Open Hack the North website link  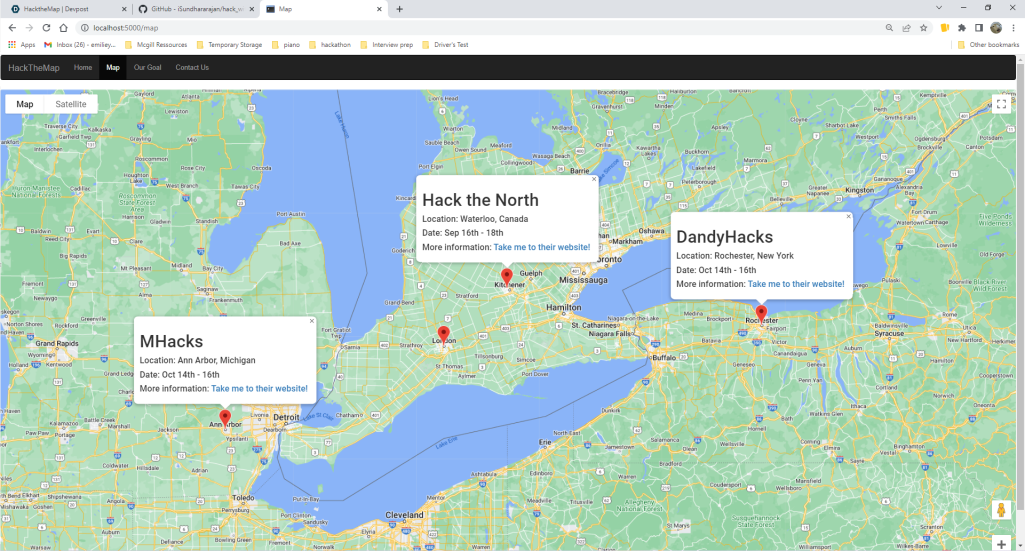[x=542, y=247]
